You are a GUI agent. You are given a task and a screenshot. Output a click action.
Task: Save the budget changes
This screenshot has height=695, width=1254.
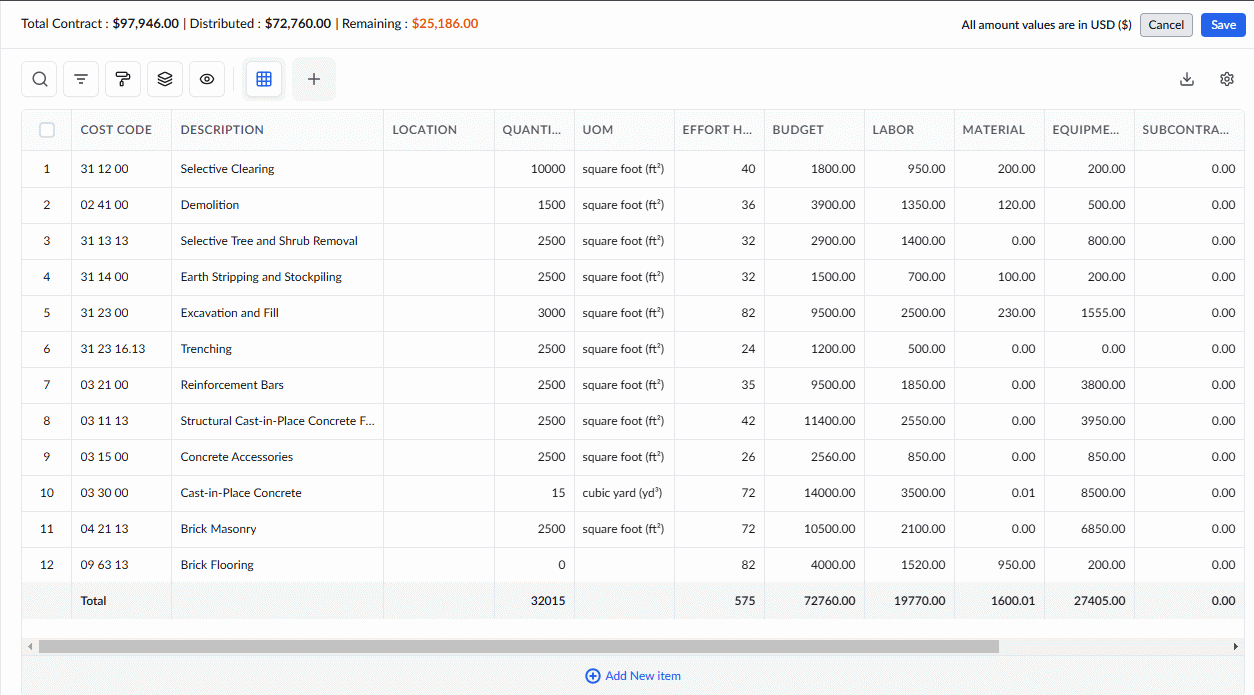pyautogui.click(x=1223, y=25)
